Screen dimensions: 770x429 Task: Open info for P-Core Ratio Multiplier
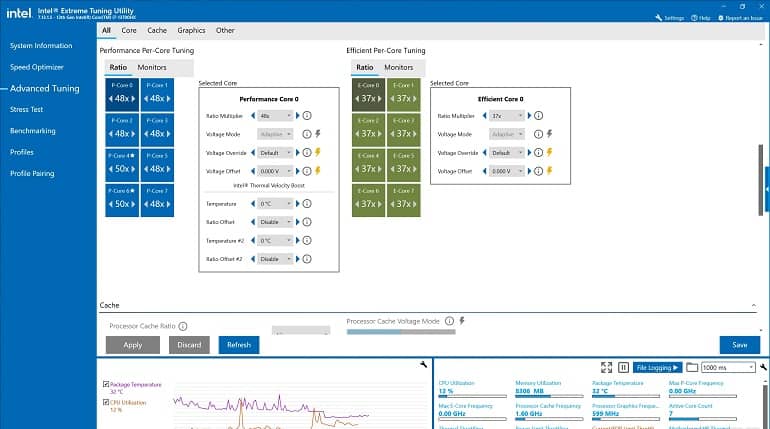point(307,116)
